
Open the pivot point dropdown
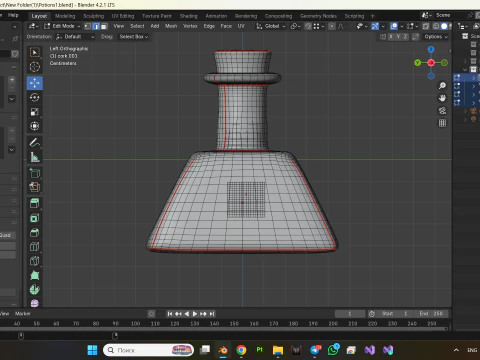[x=295, y=26]
